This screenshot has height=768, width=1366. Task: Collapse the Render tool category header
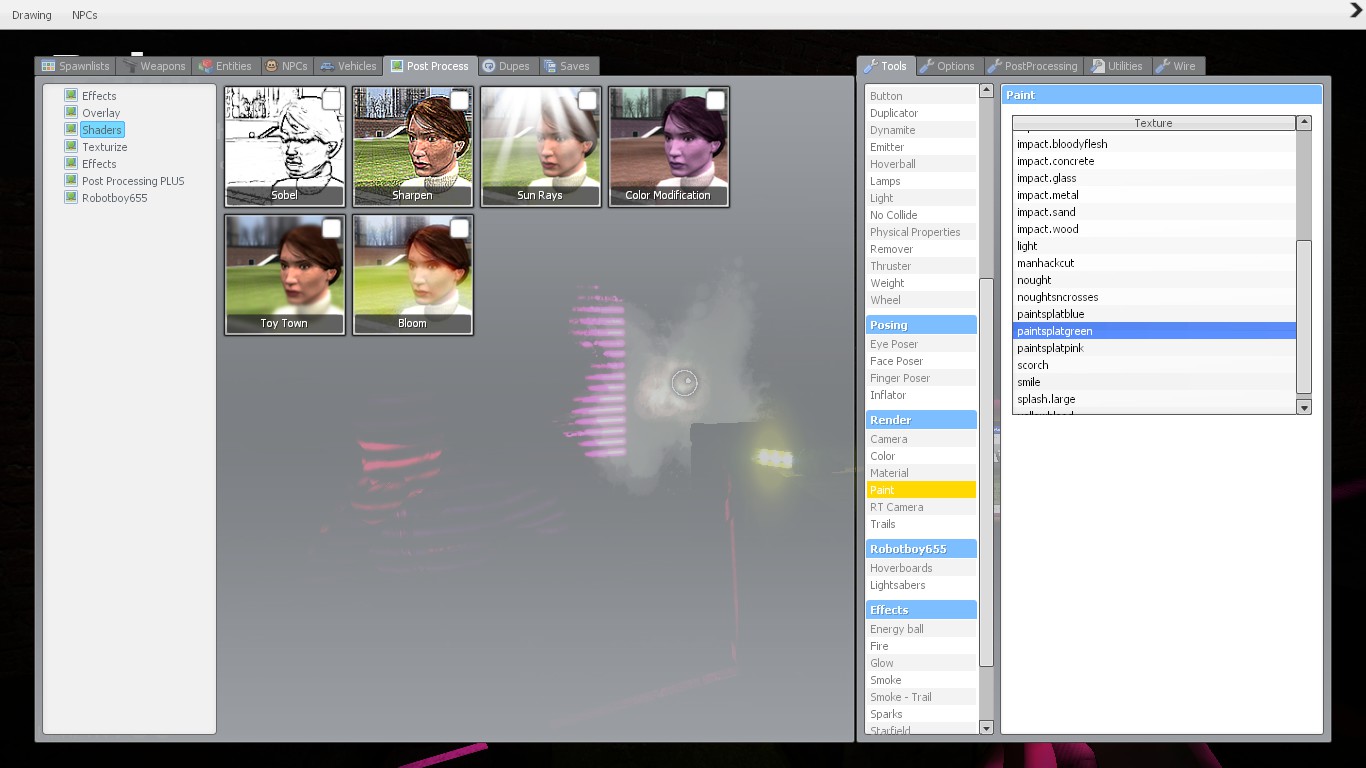[x=921, y=420]
